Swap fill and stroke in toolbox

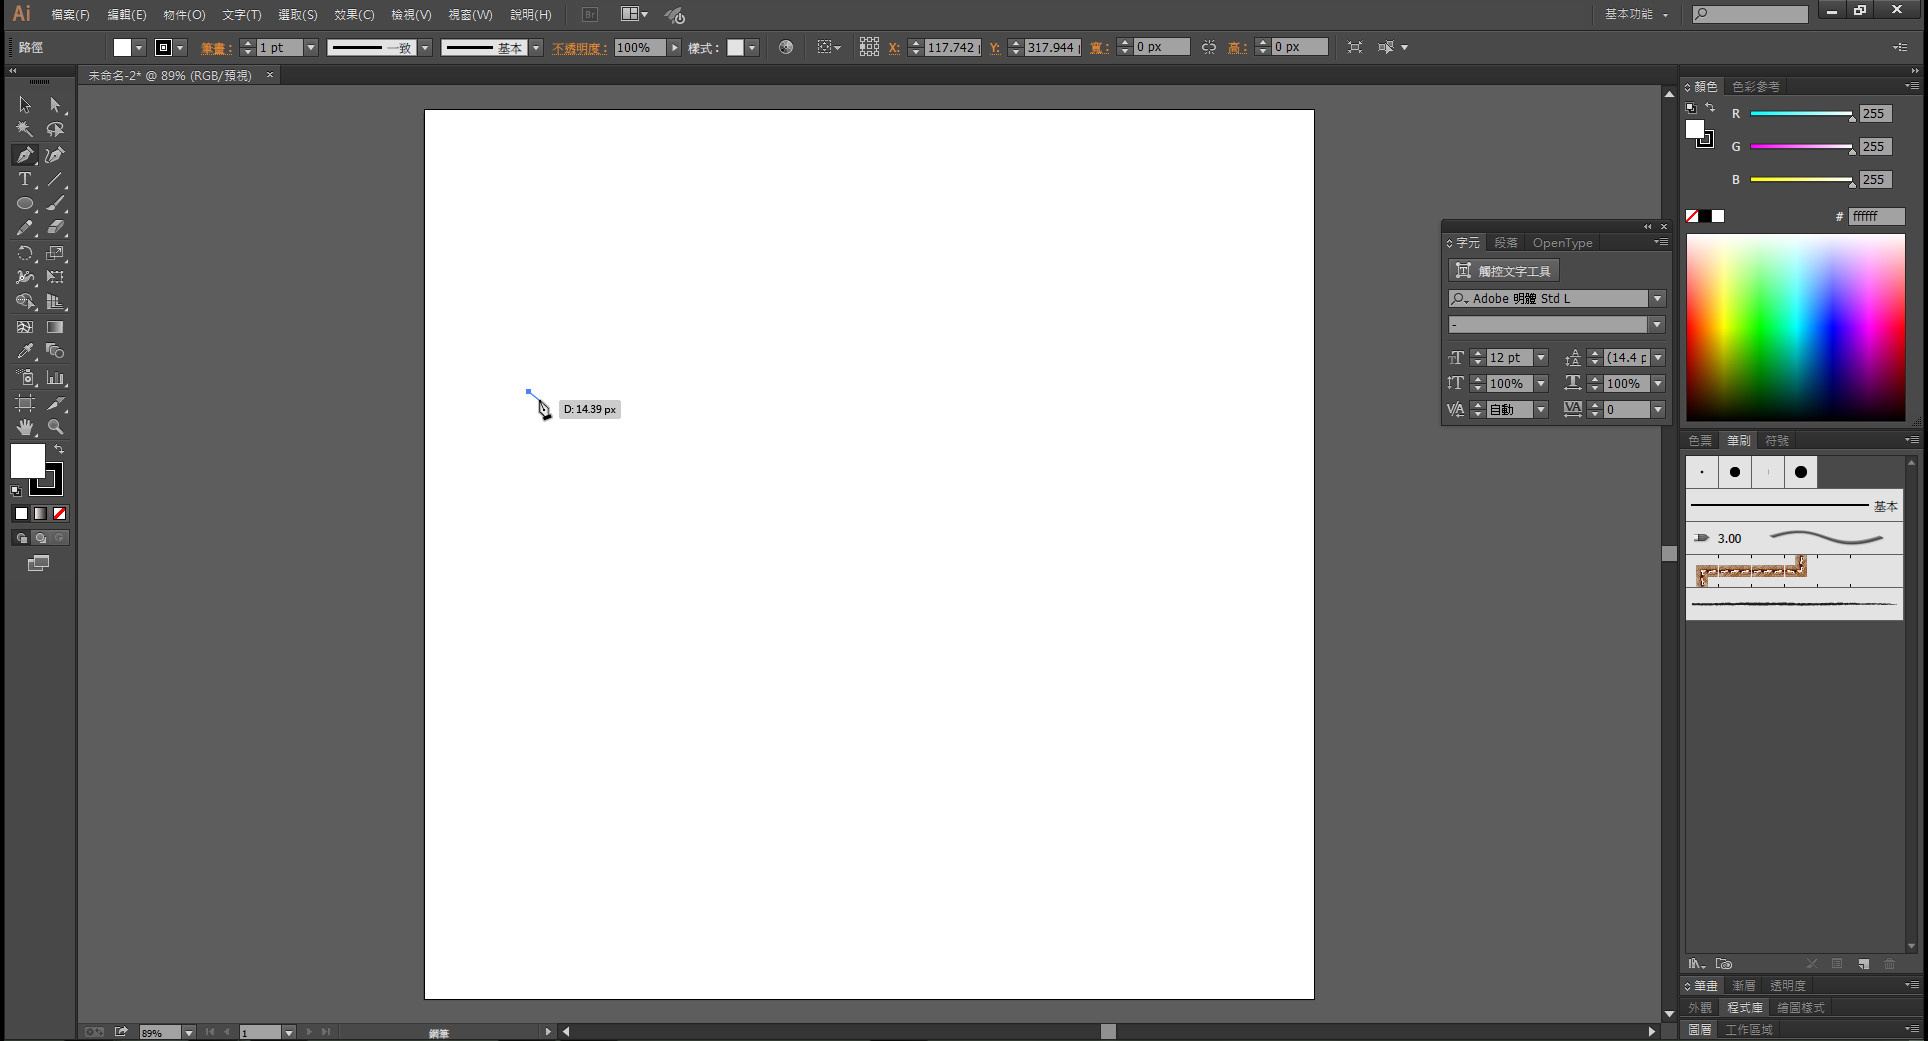[59, 450]
